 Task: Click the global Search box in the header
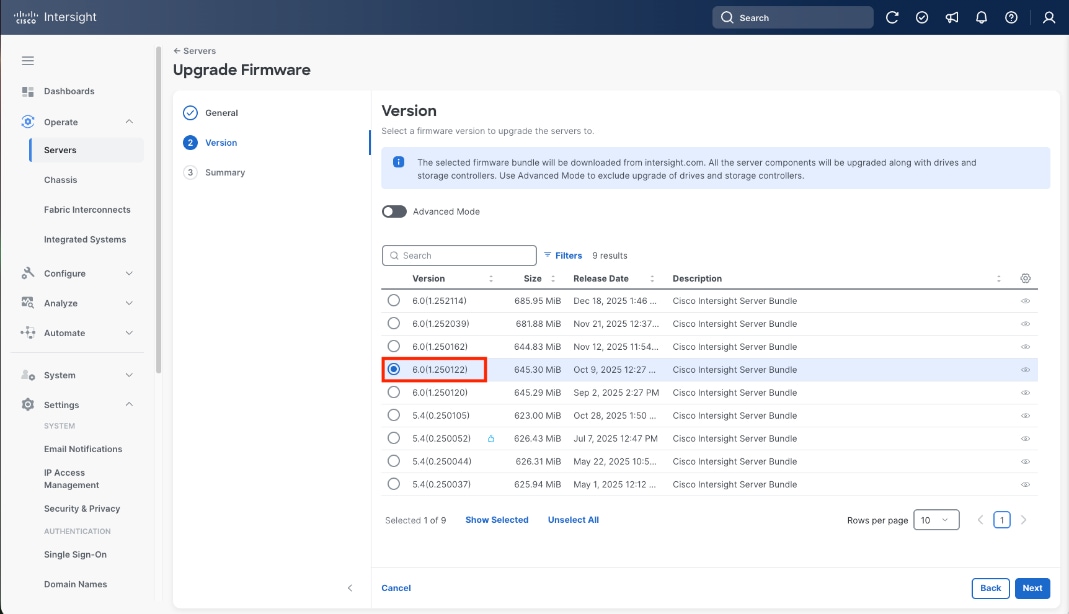click(x=793, y=18)
